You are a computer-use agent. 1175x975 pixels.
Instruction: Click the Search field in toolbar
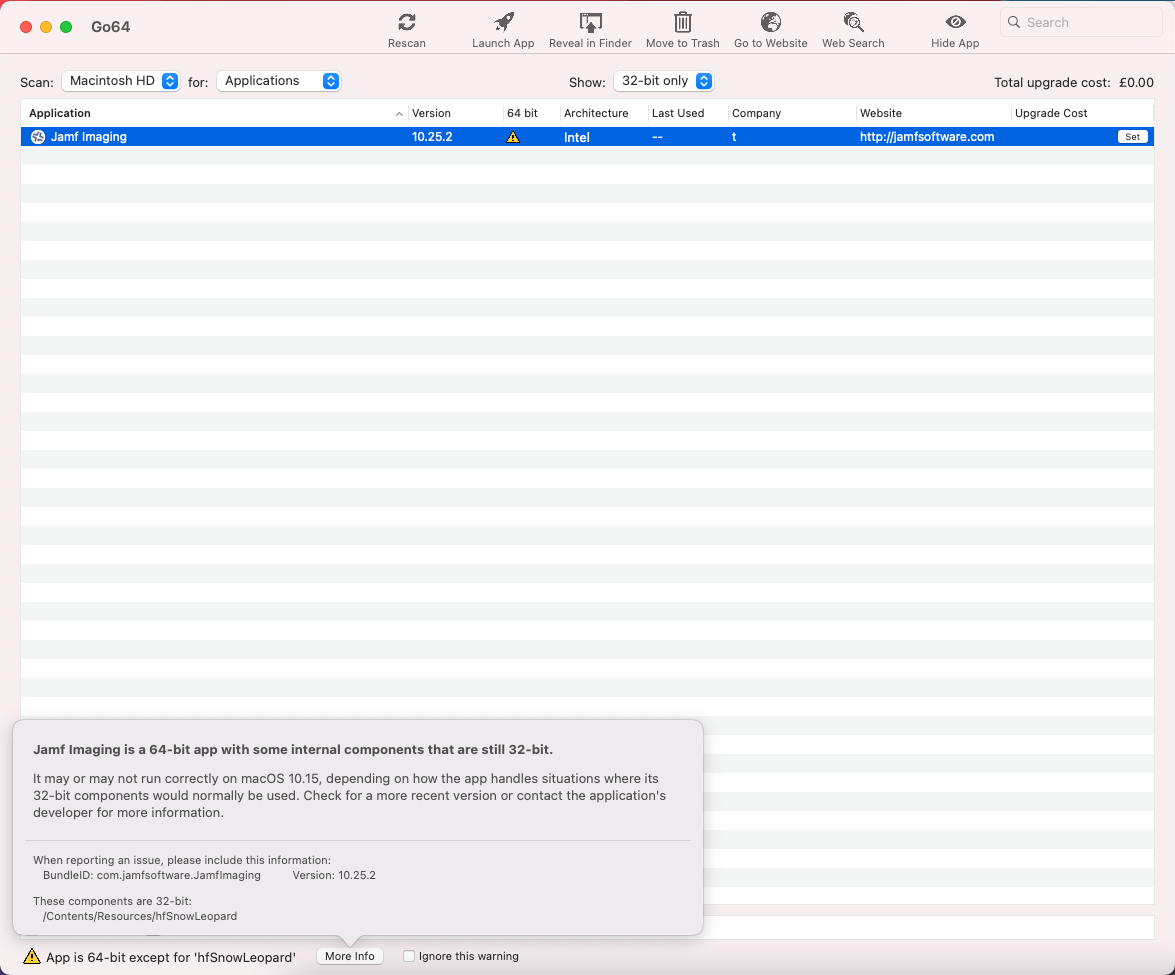tap(1081, 22)
